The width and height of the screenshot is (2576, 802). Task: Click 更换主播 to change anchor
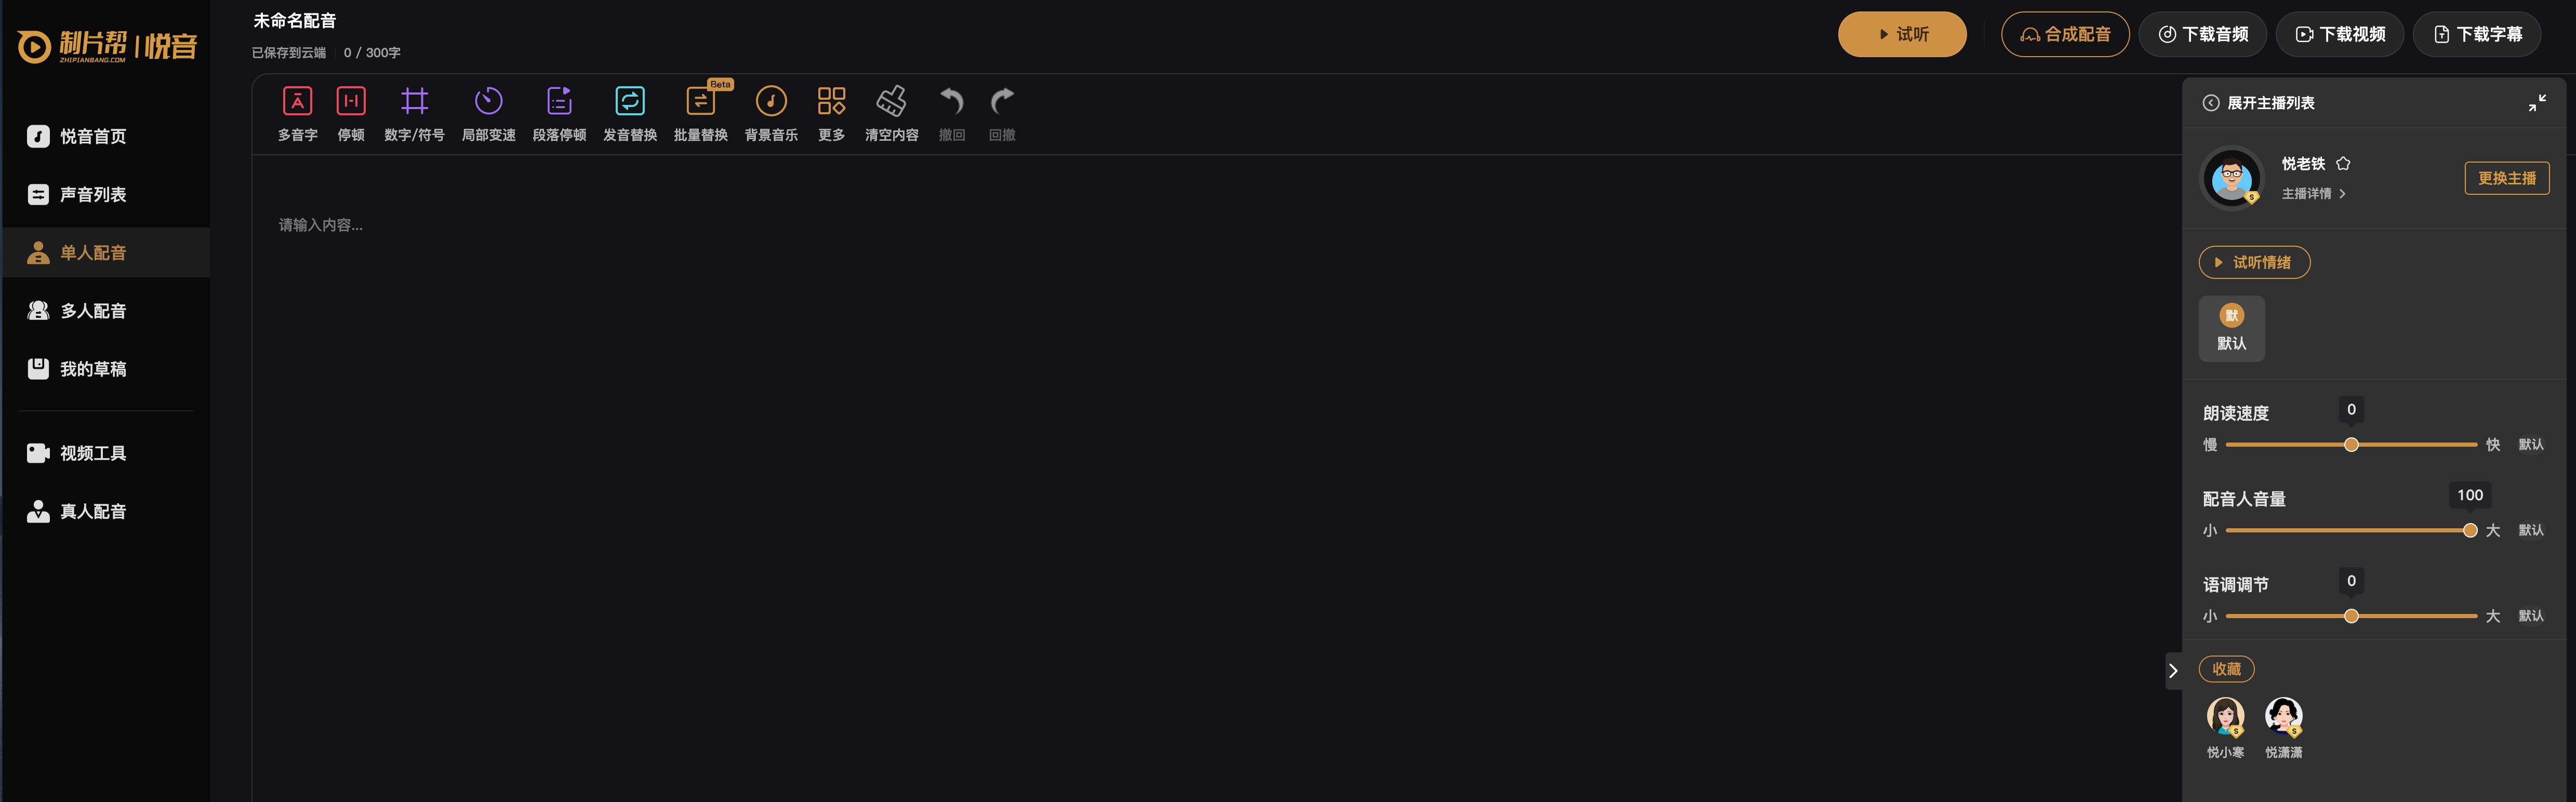click(x=2506, y=178)
